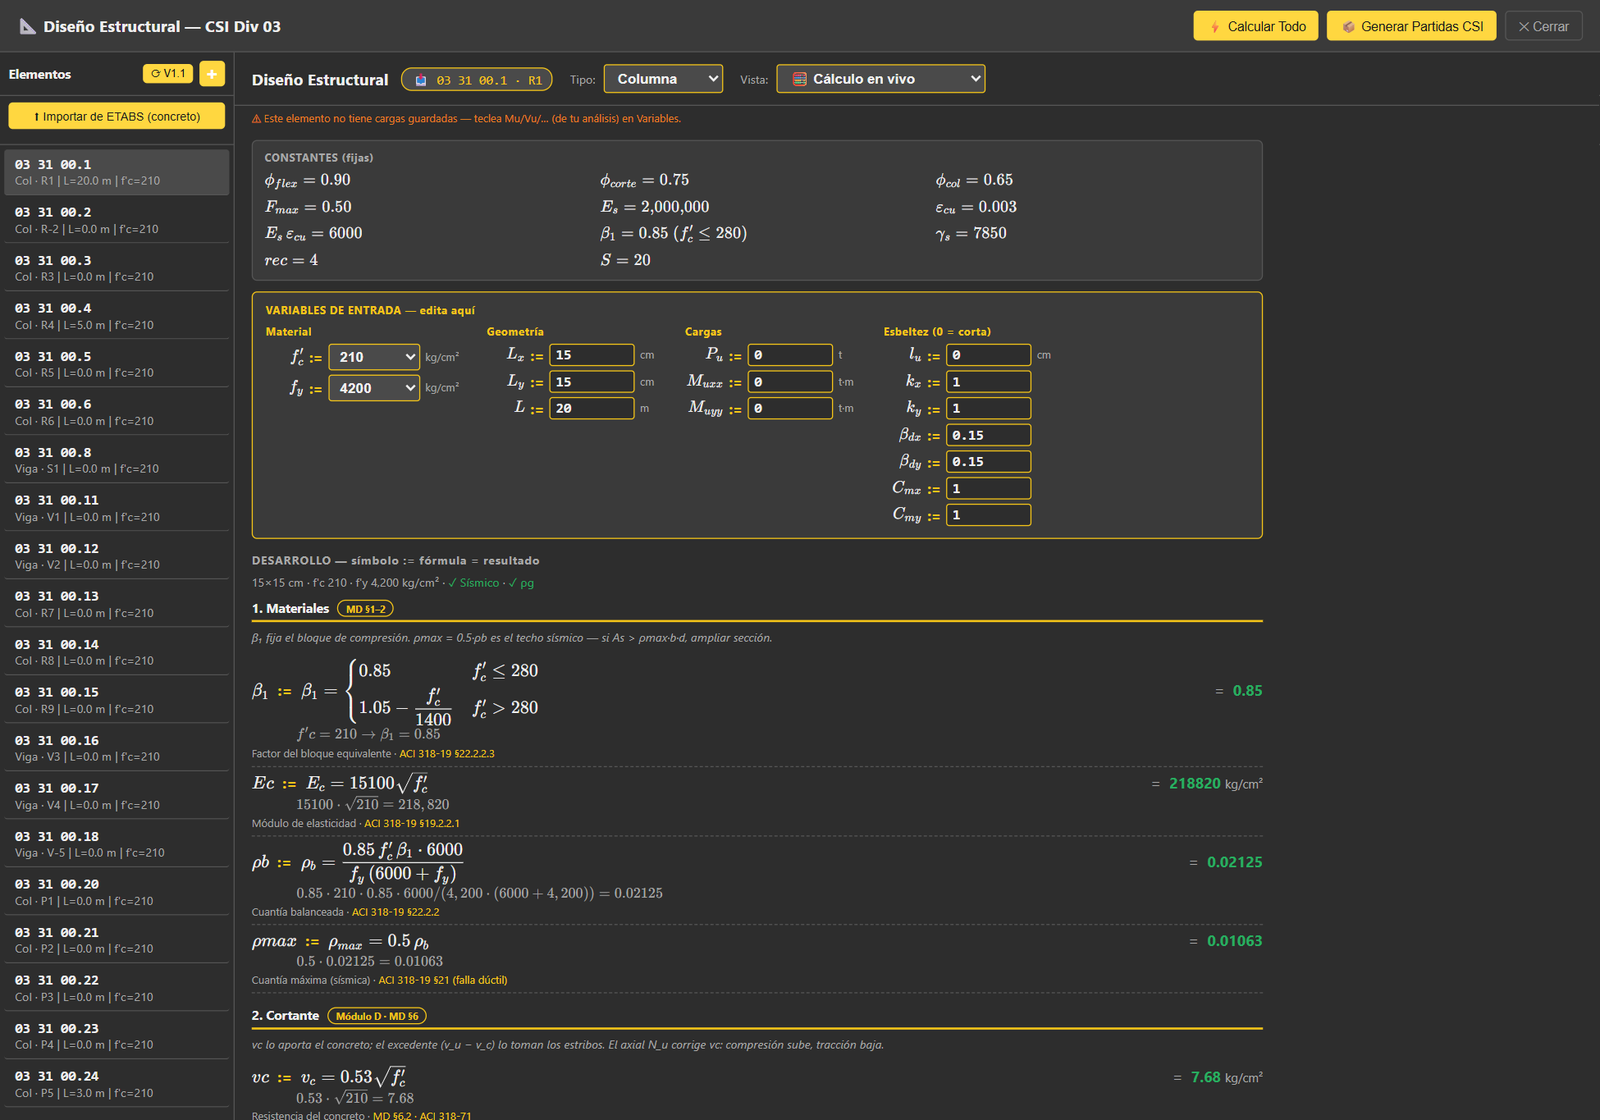Click the Ly input field
1600x1120 pixels.
591,382
